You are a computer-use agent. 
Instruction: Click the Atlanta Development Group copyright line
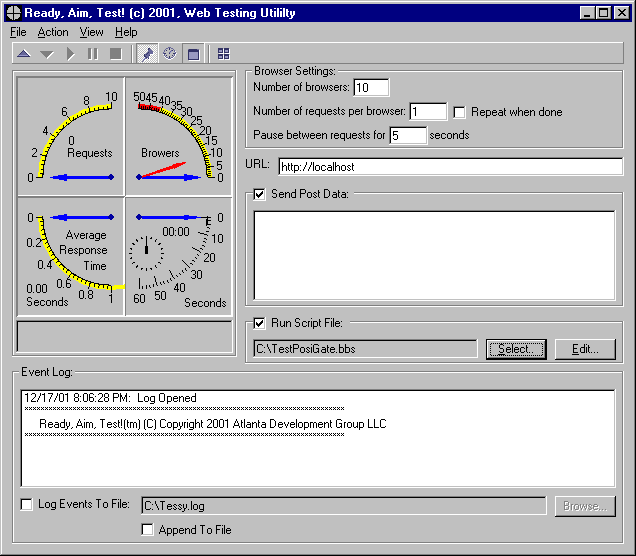[213, 424]
